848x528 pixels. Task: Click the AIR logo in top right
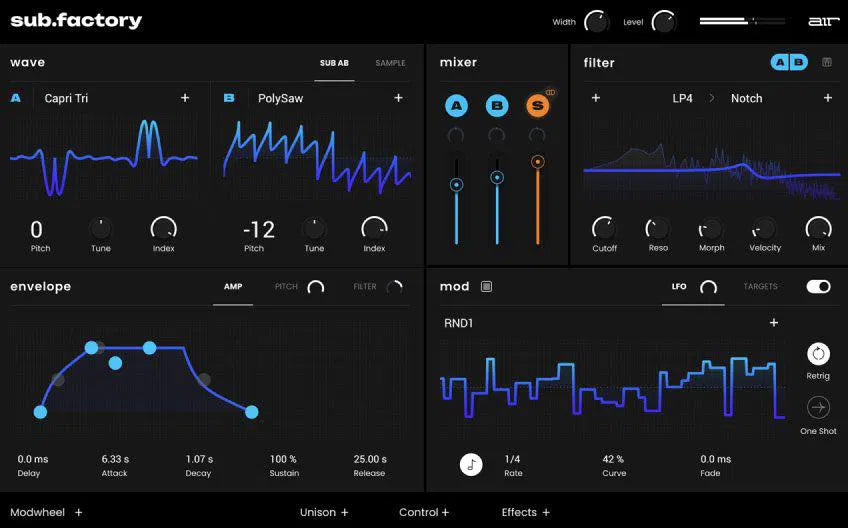[820, 21]
